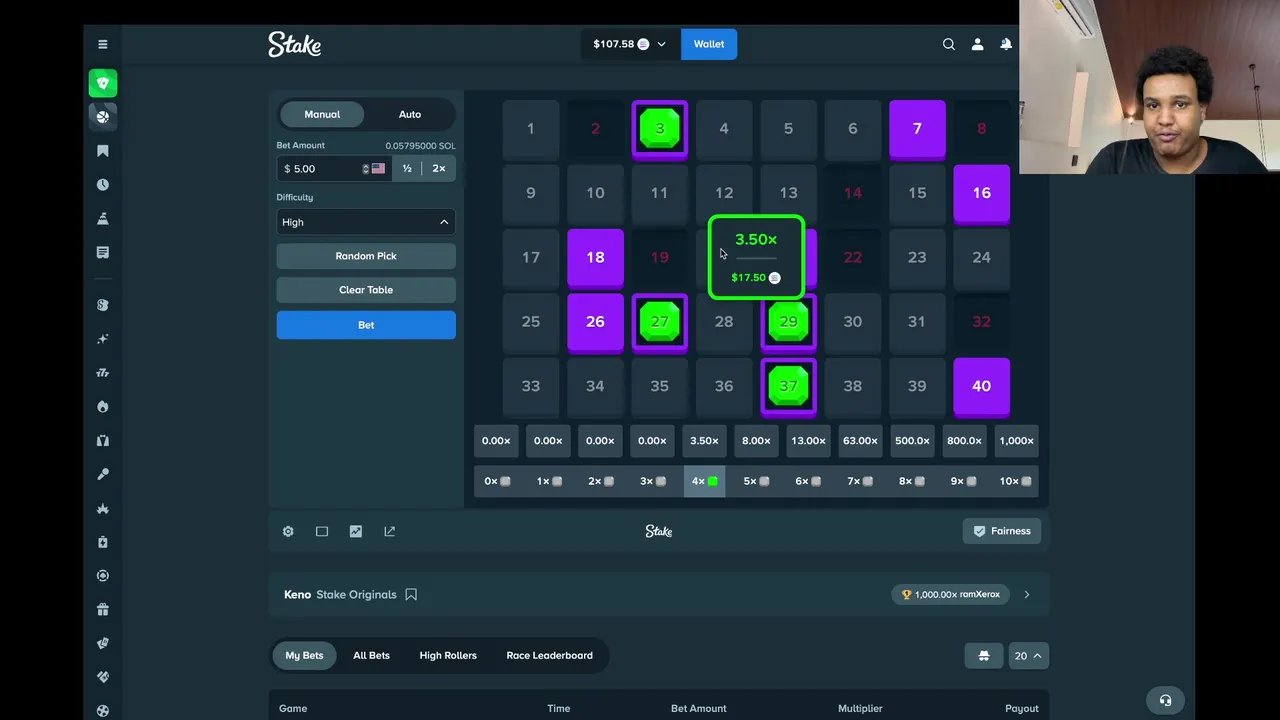
Task: Open the $107.58 balance dropdown
Action: tap(629, 44)
